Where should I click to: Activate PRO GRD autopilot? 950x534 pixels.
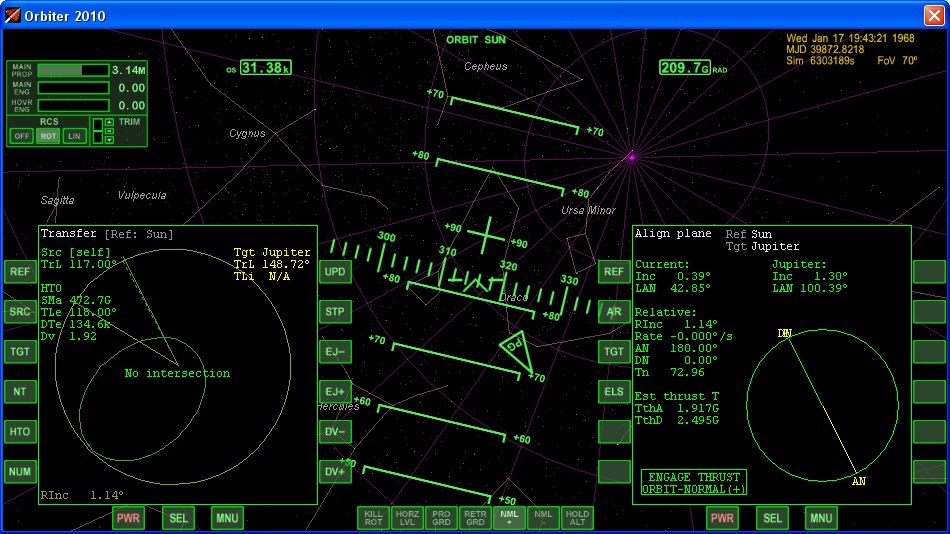click(x=441, y=518)
